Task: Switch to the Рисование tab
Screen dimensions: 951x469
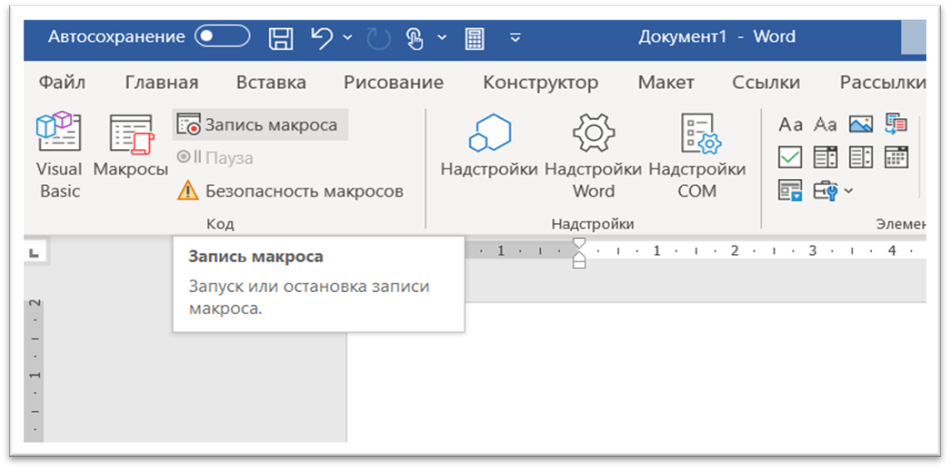Action: [x=394, y=83]
